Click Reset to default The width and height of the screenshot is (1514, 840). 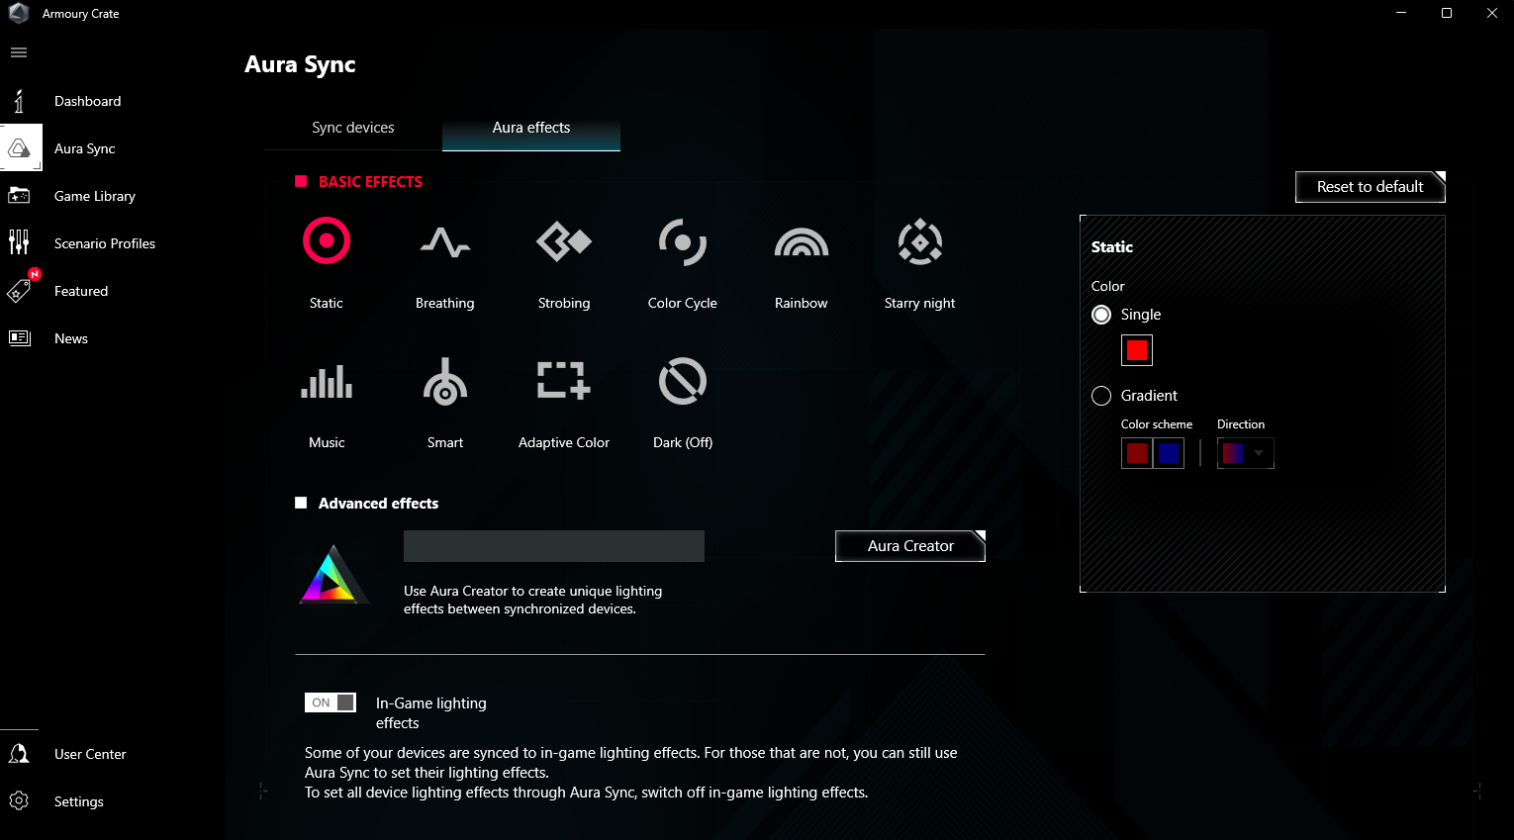click(1369, 187)
